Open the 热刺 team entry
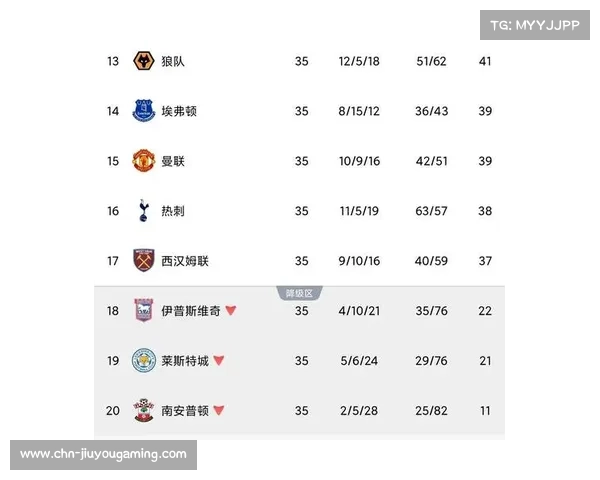Image resolution: width=600 pixels, height=480 pixels. [173, 211]
